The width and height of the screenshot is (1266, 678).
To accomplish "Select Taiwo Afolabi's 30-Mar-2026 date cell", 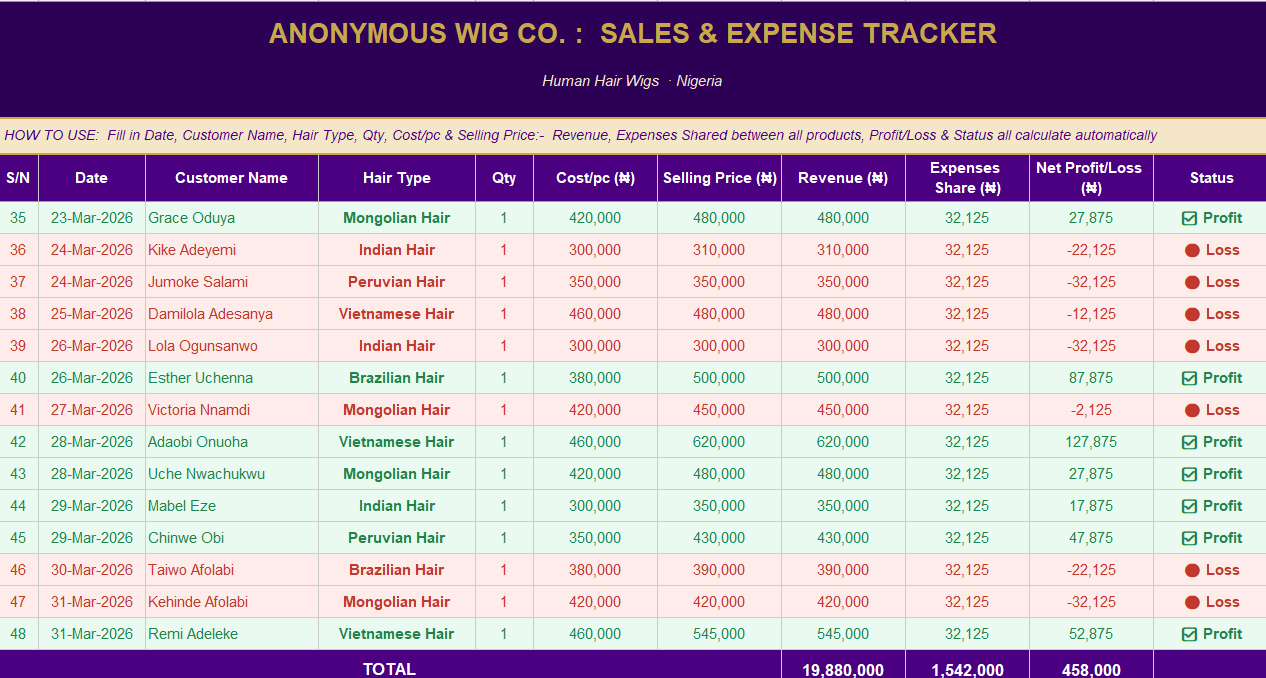I will pyautogui.click(x=92, y=570).
